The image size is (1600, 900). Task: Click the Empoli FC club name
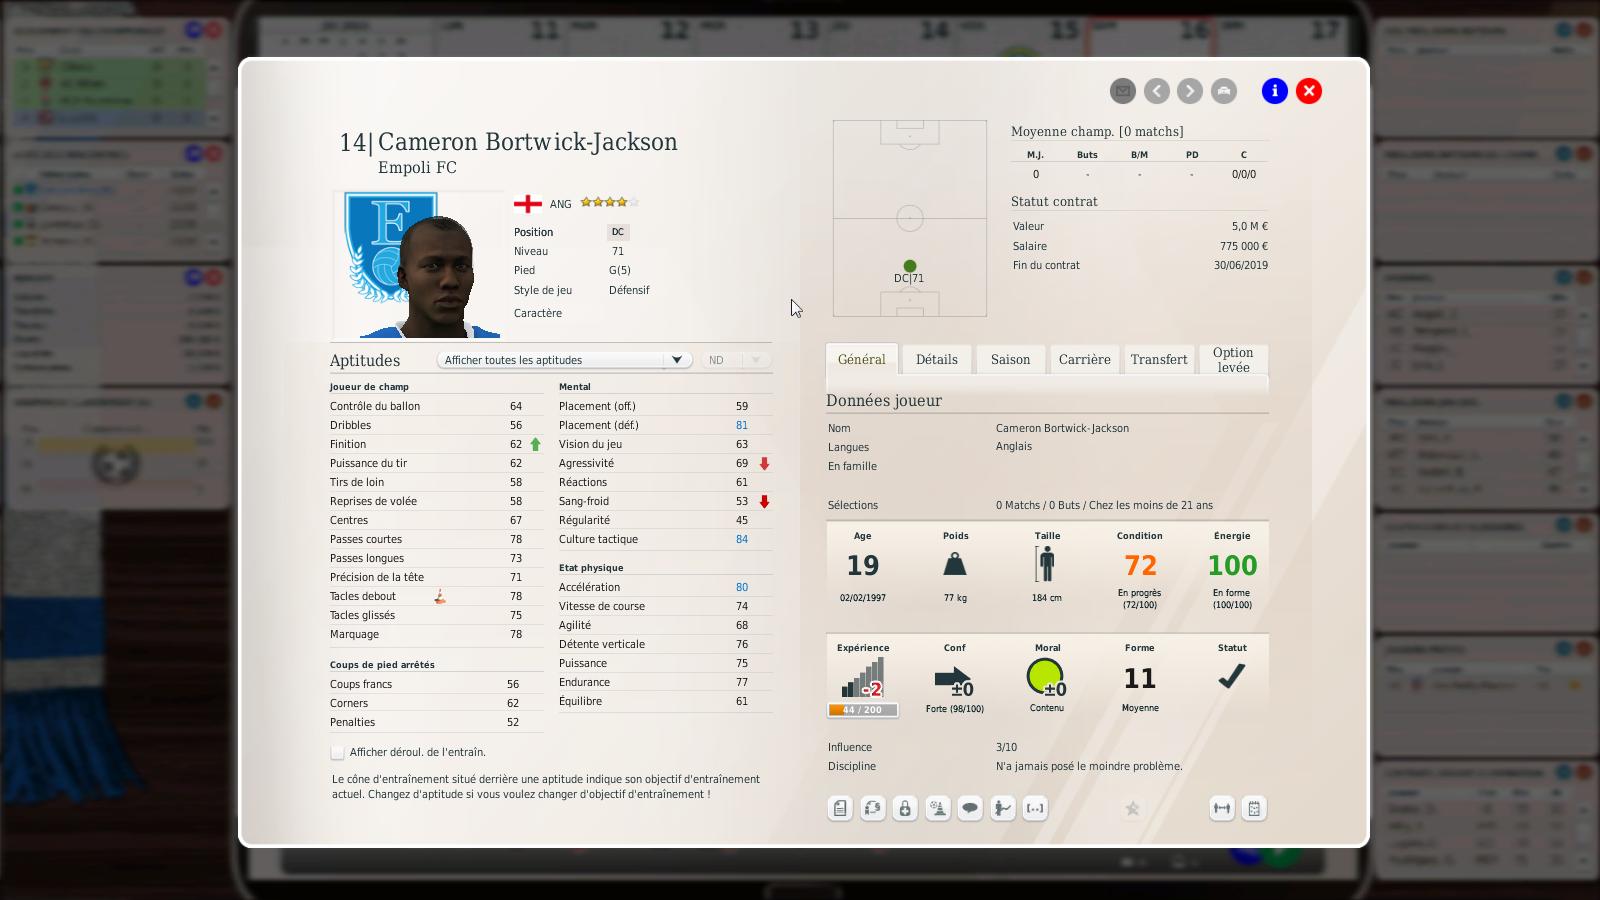coord(417,168)
